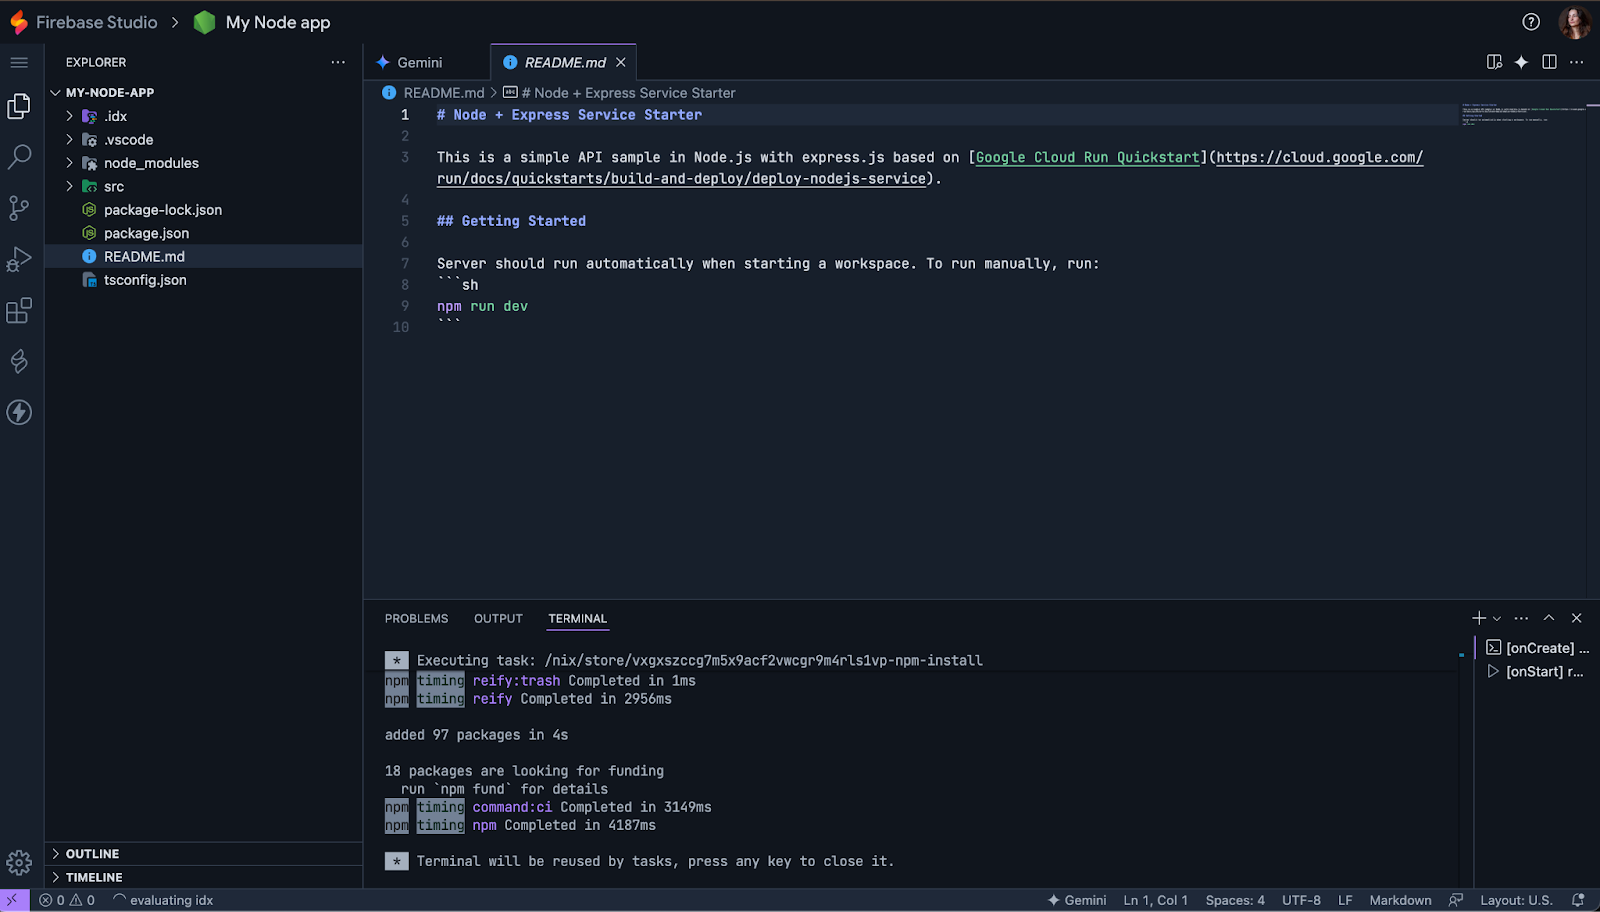
Task: Open the Run and Debug view icon
Action: point(19,259)
